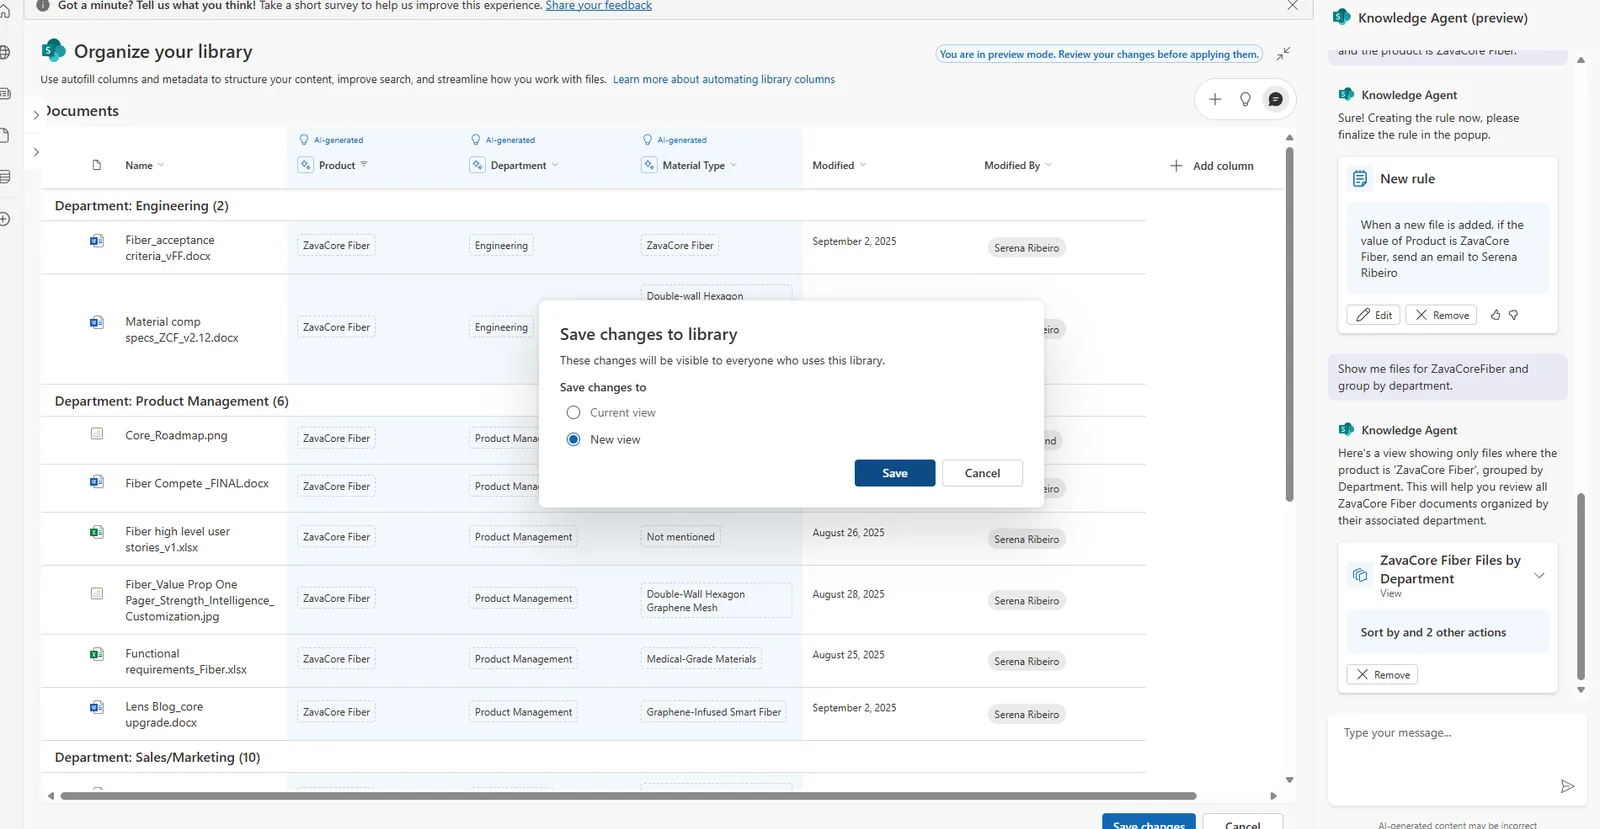Screen dimensions: 1600x829
Task: Select Department: Engineering (2) group header
Action: [142, 206]
